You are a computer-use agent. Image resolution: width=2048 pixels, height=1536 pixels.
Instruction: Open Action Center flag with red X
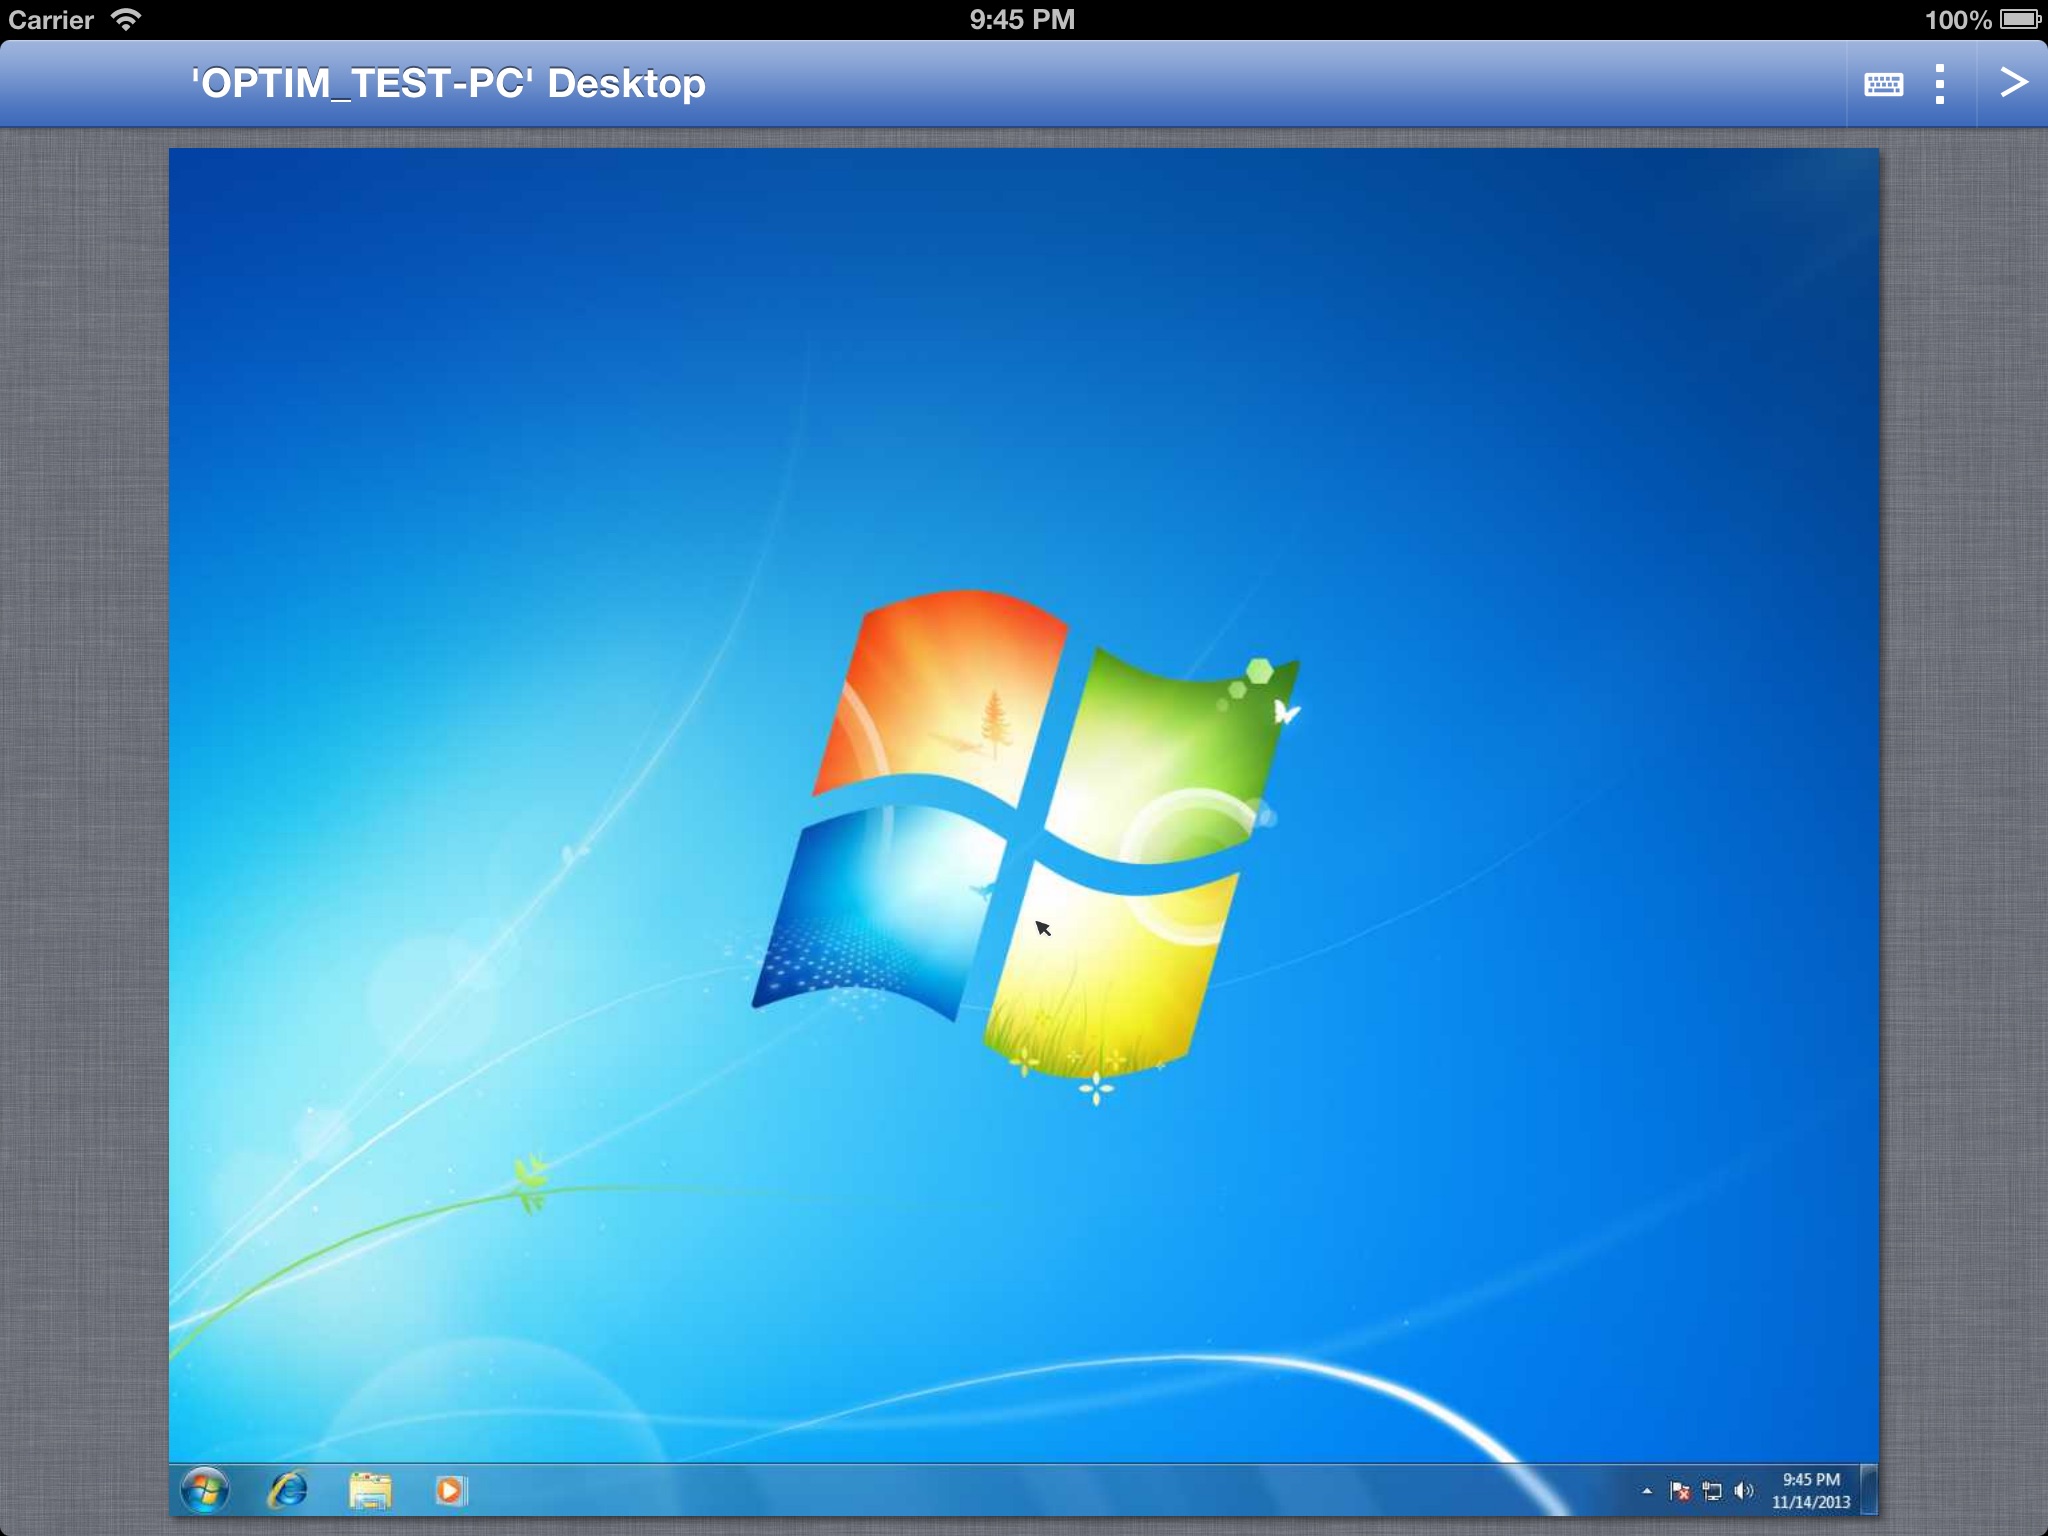(1680, 1491)
